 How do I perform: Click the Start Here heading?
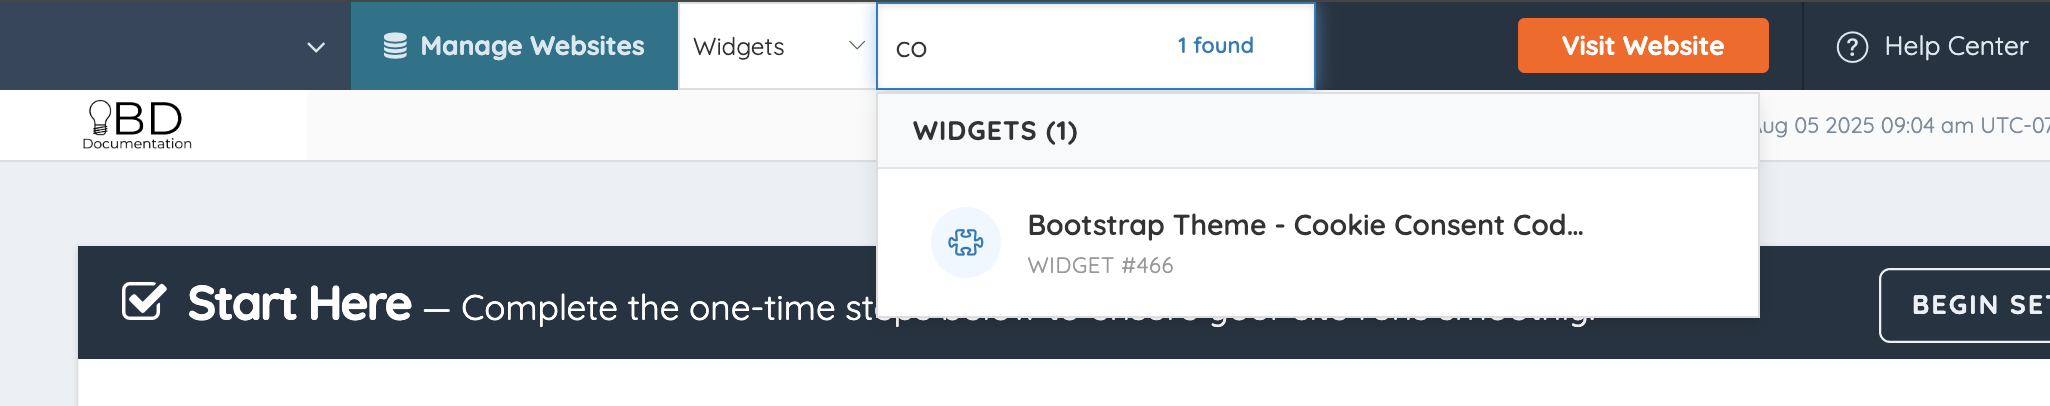tap(299, 303)
